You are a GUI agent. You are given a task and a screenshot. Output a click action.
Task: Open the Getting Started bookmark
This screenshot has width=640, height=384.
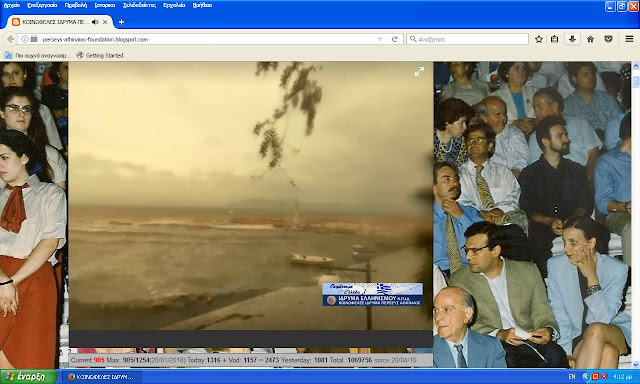[100, 55]
